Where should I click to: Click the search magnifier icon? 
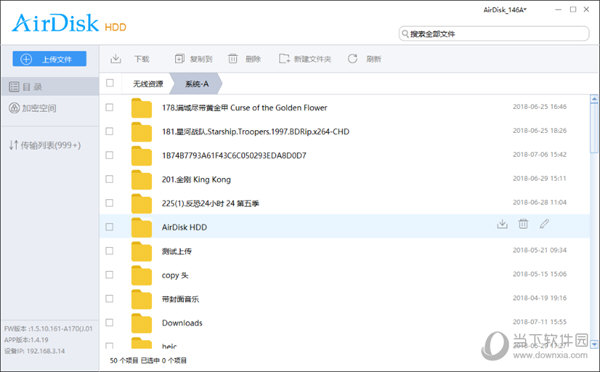click(x=405, y=34)
